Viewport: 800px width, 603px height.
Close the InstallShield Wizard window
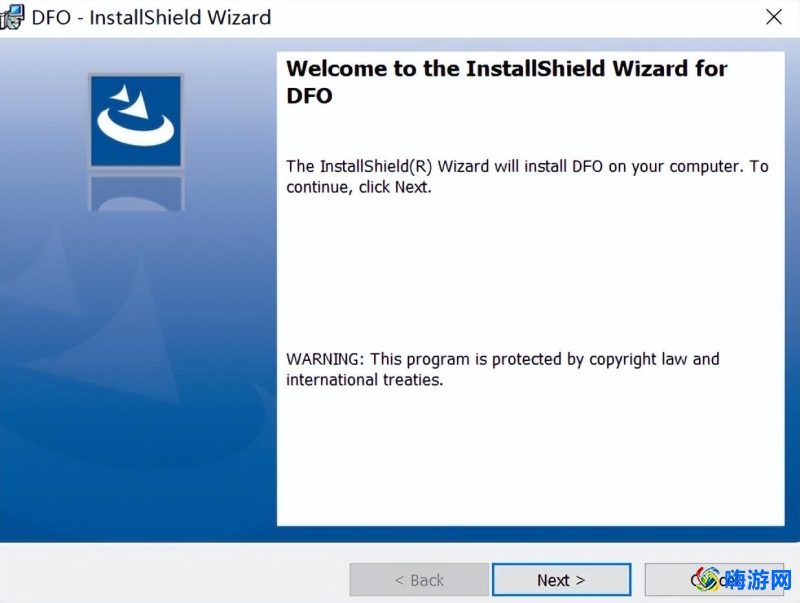point(774,17)
